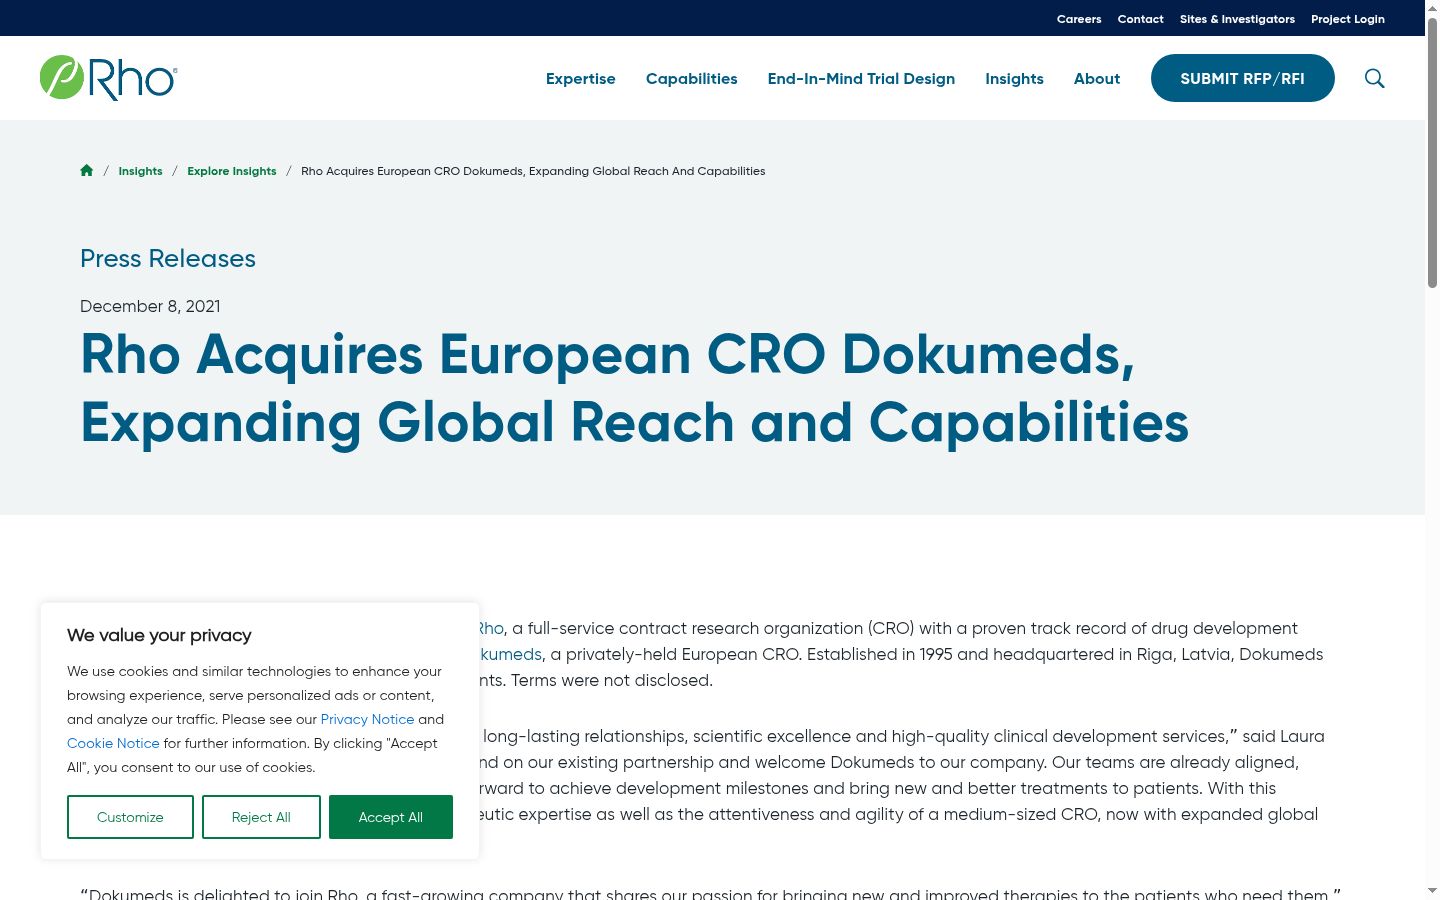Follow the Explore Insights breadcrumb link
The width and height of the screenshot is (1440, 900).
[x=232, y=171]
